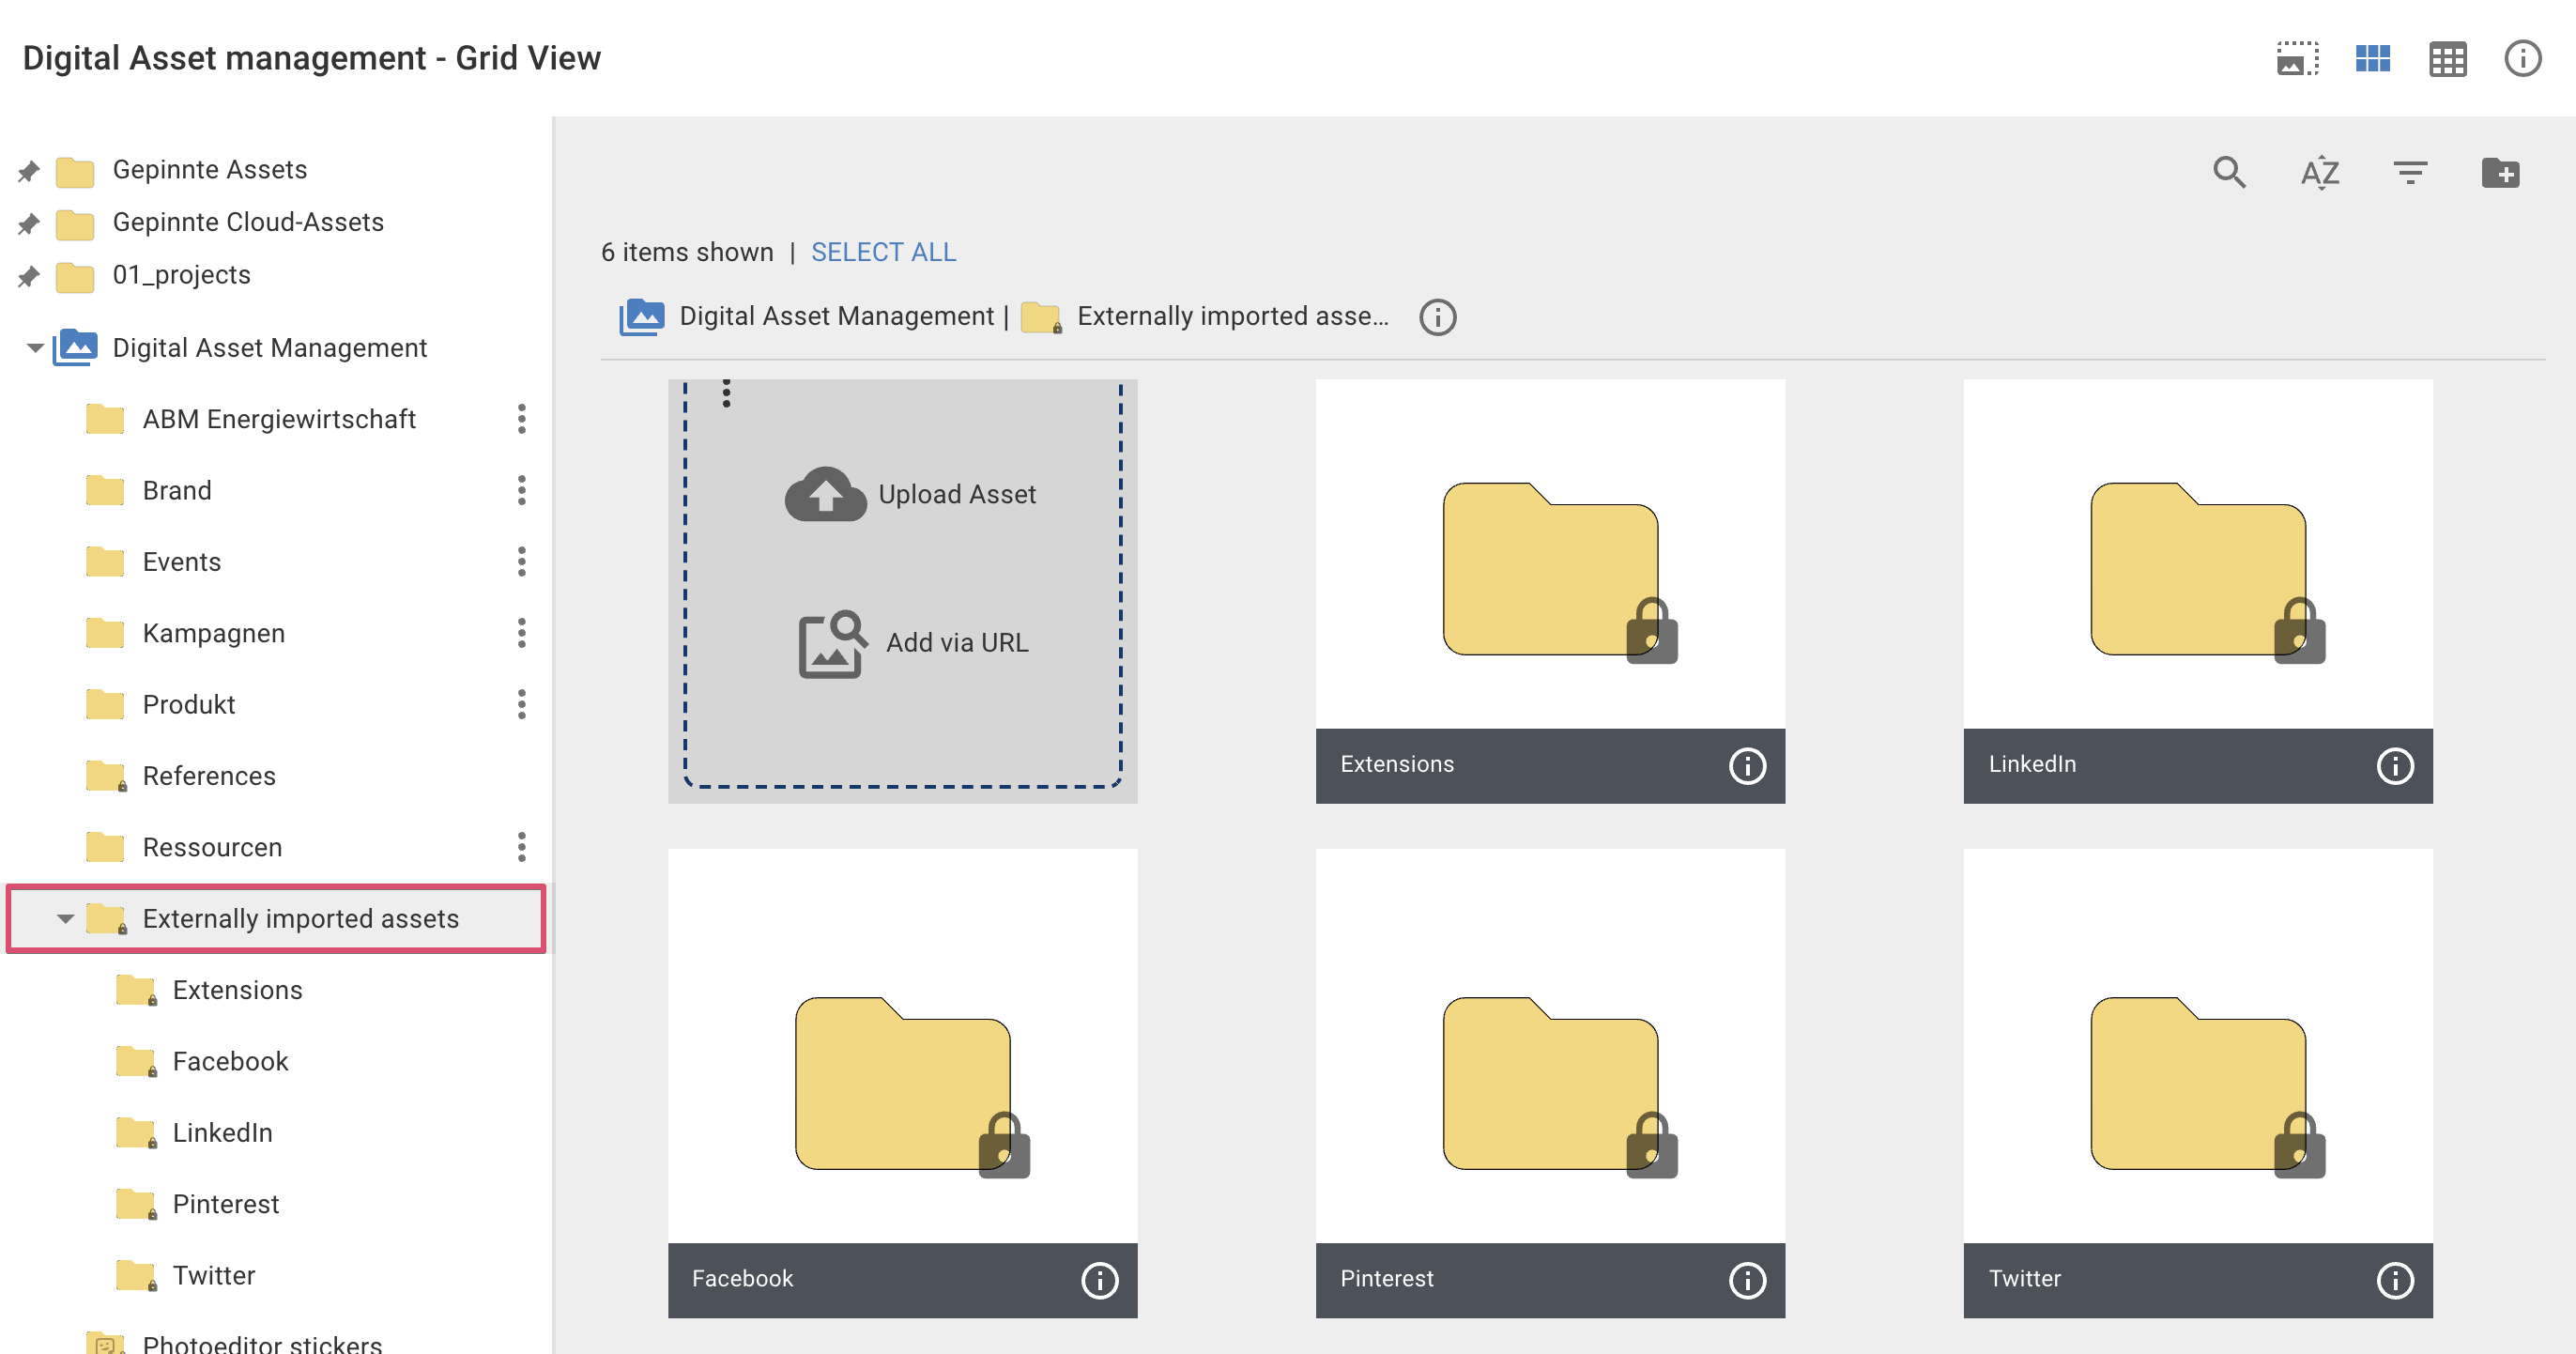
Task: Open the filter lines icon
Action: click(2410, 172)
